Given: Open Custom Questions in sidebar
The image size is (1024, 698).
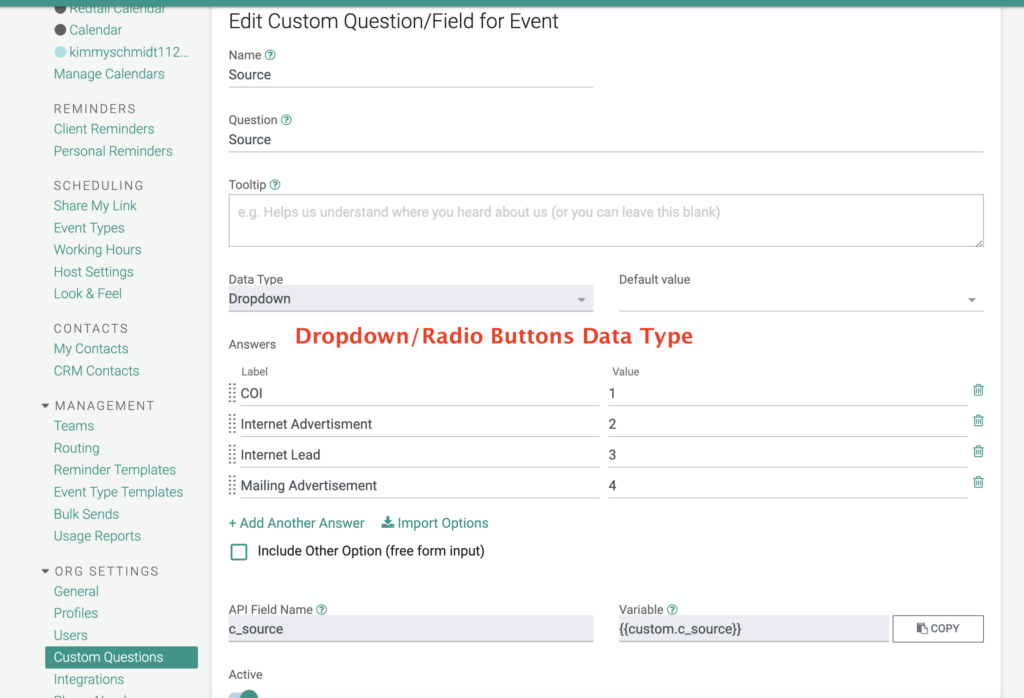Looking at the screenshot, I should (x=121, y=657).
